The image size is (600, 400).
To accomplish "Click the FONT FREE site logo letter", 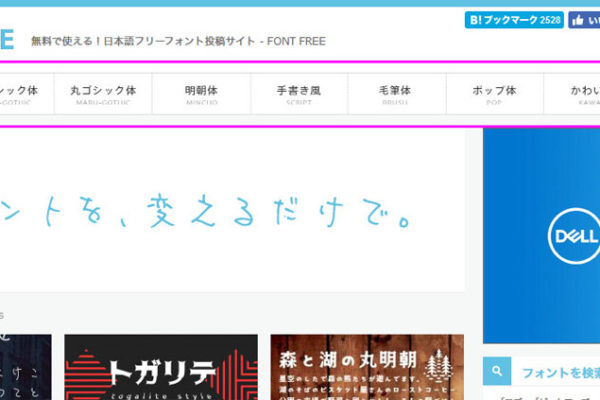I will click(x=6, y=40).
